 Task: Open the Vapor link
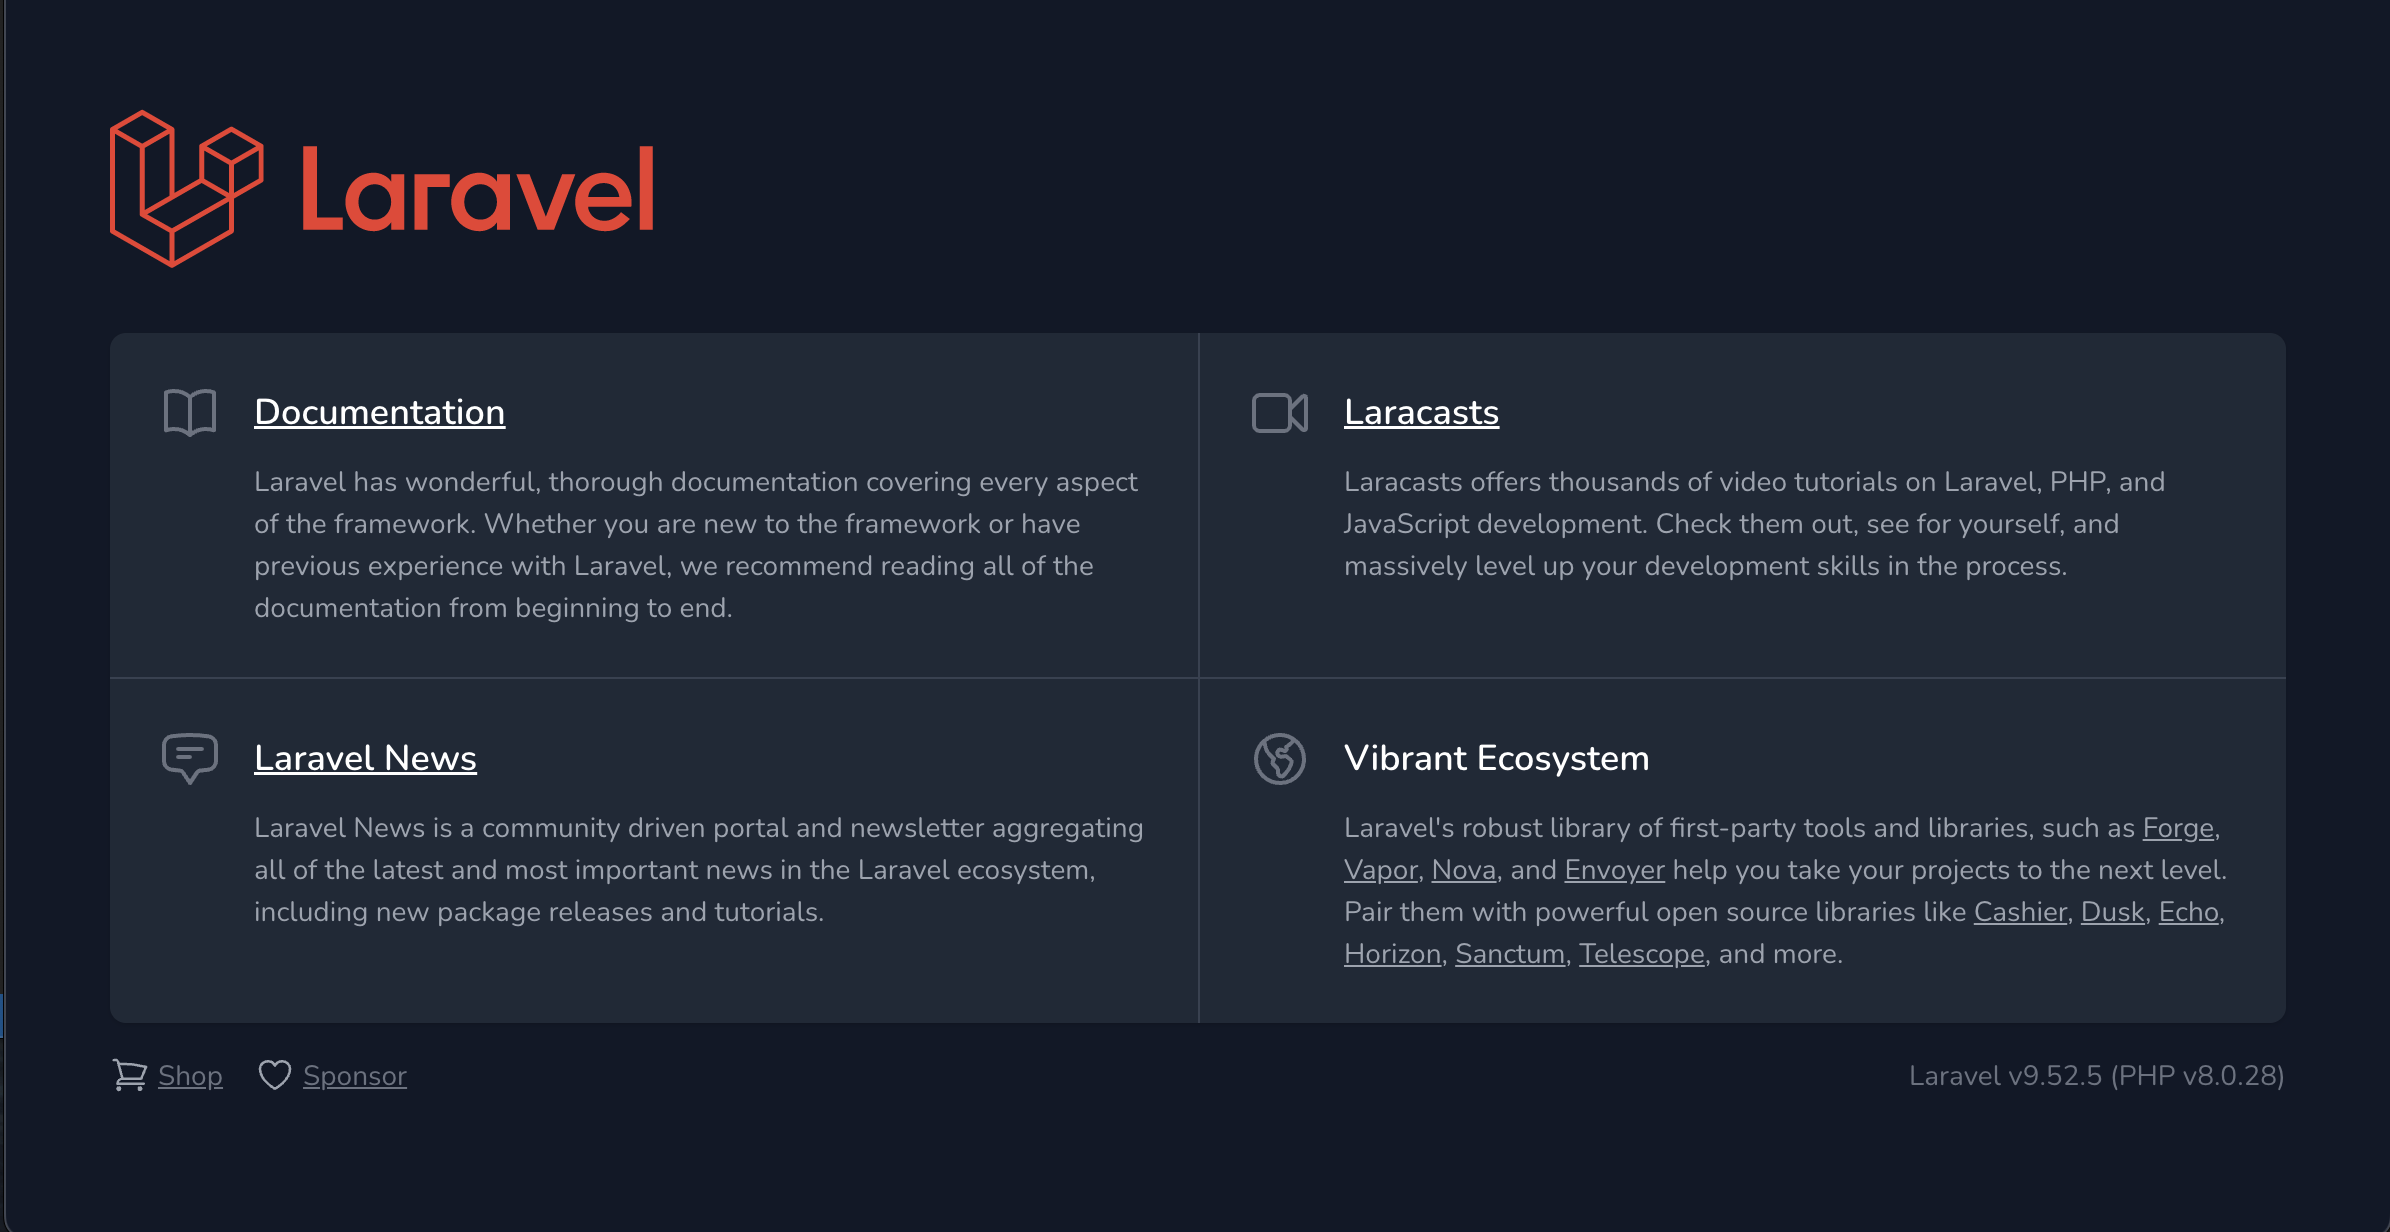(x=1379, y=870)
